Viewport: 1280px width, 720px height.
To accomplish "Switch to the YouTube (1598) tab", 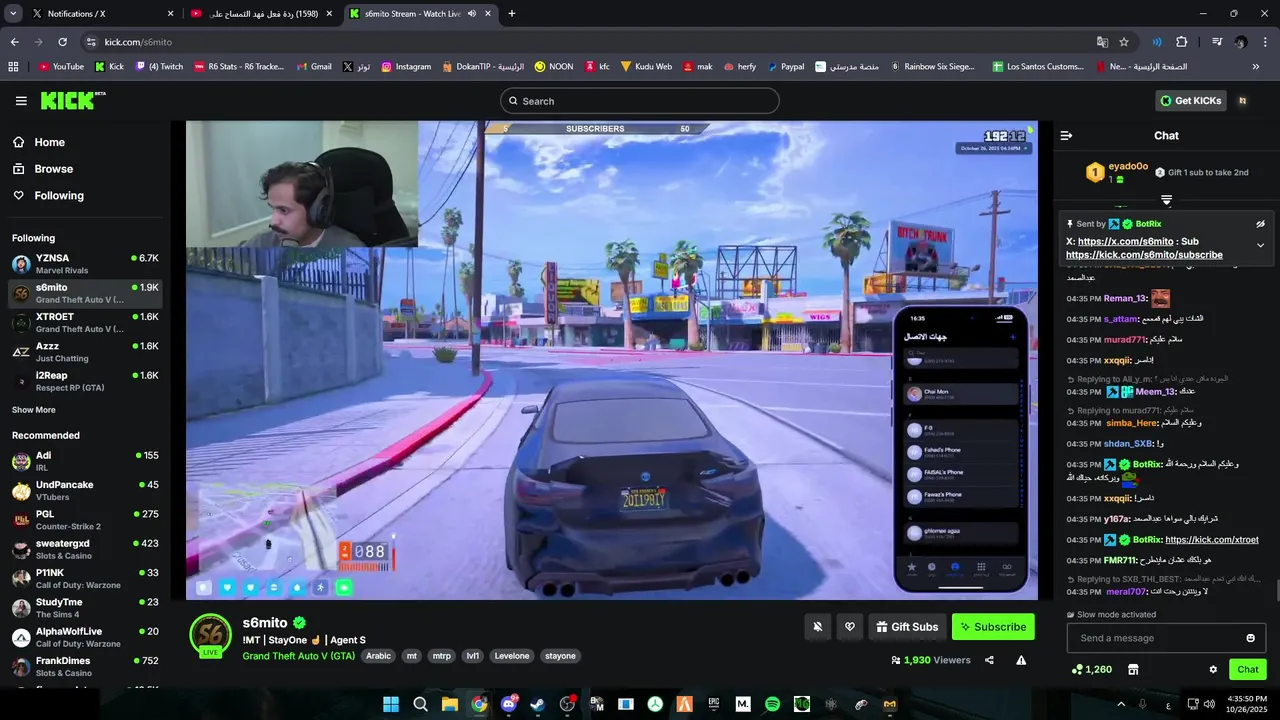I will (260, 14).
